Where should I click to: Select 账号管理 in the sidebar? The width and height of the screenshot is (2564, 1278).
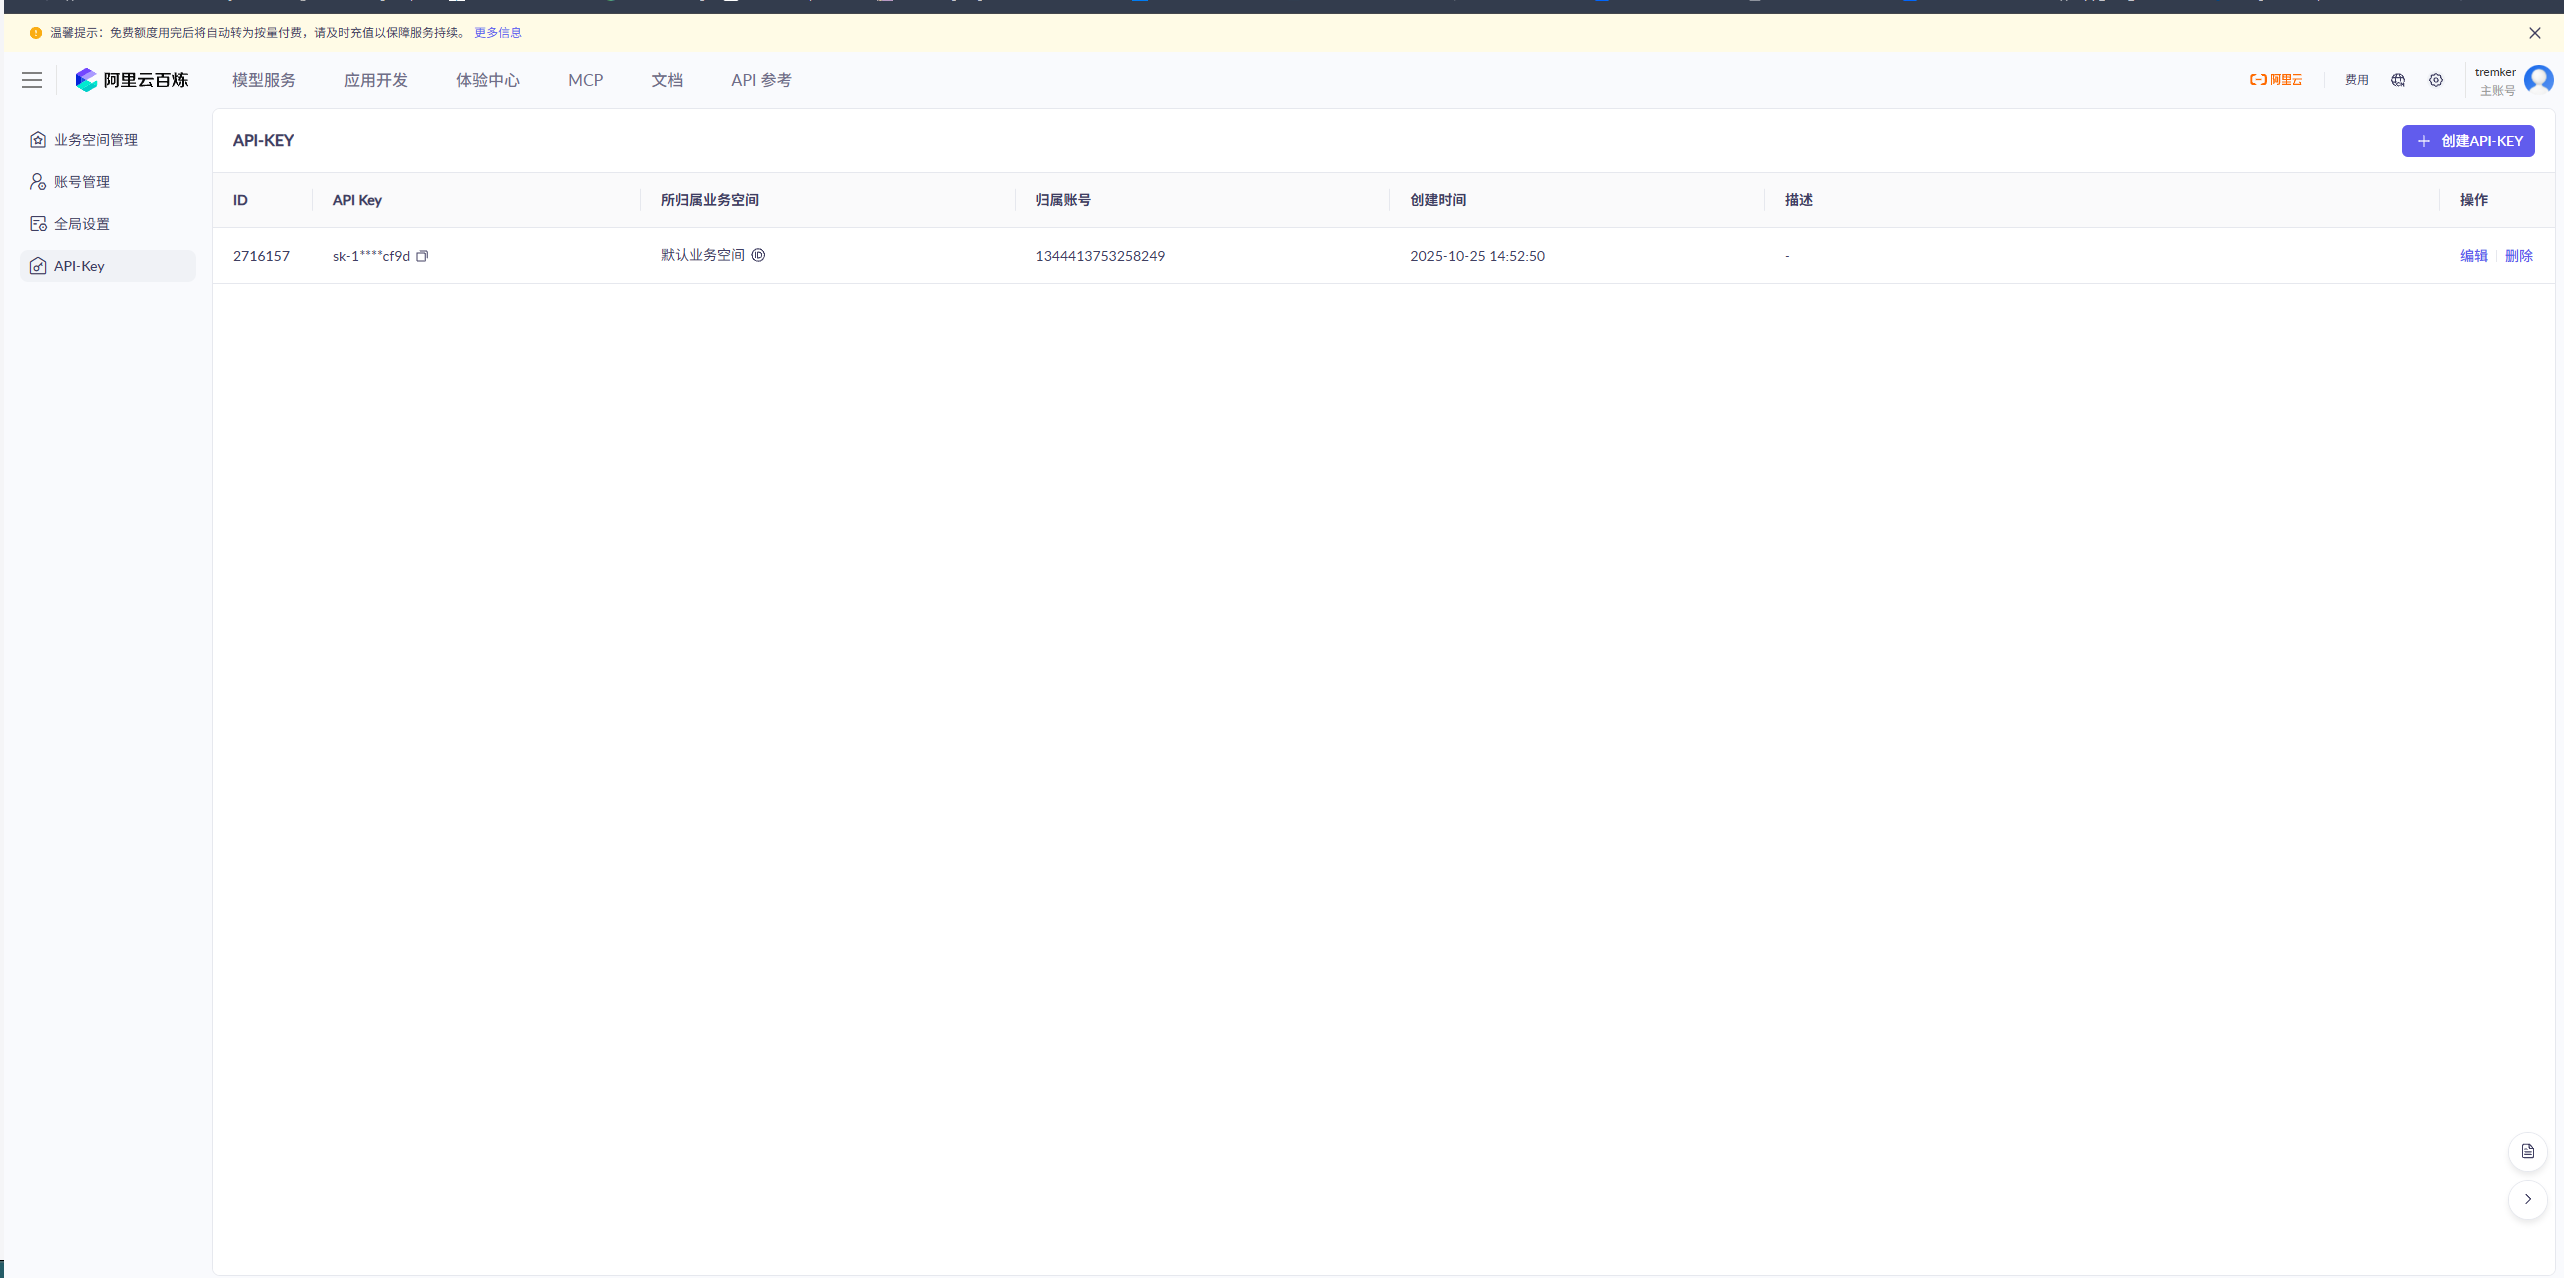pos(82,182)
